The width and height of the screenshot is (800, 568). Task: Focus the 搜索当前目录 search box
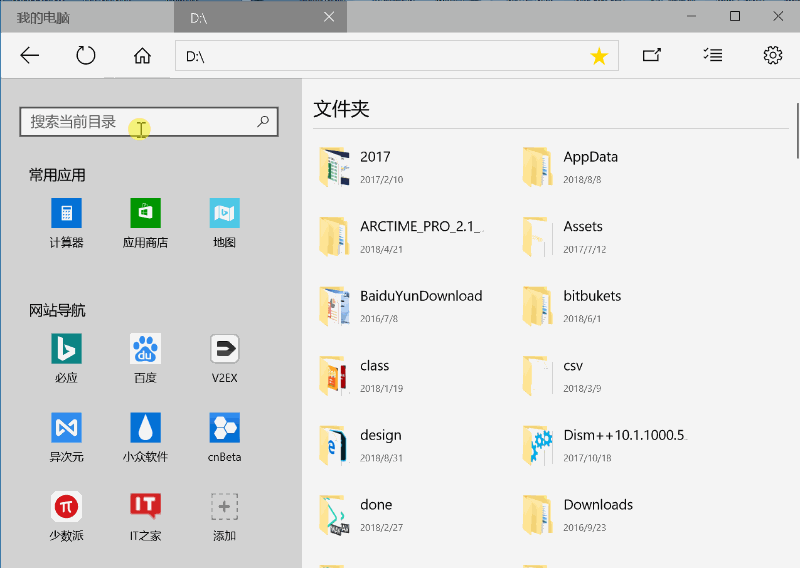pos(149,121)
